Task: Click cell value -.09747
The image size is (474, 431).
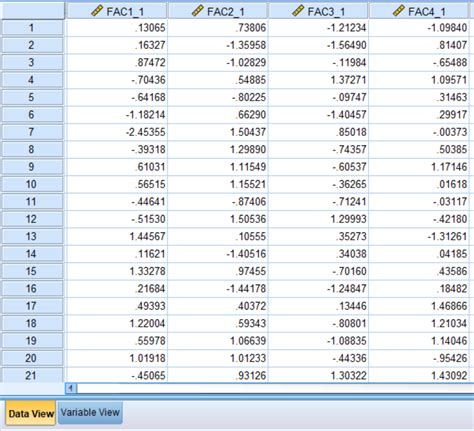Action: pos(318,97)
